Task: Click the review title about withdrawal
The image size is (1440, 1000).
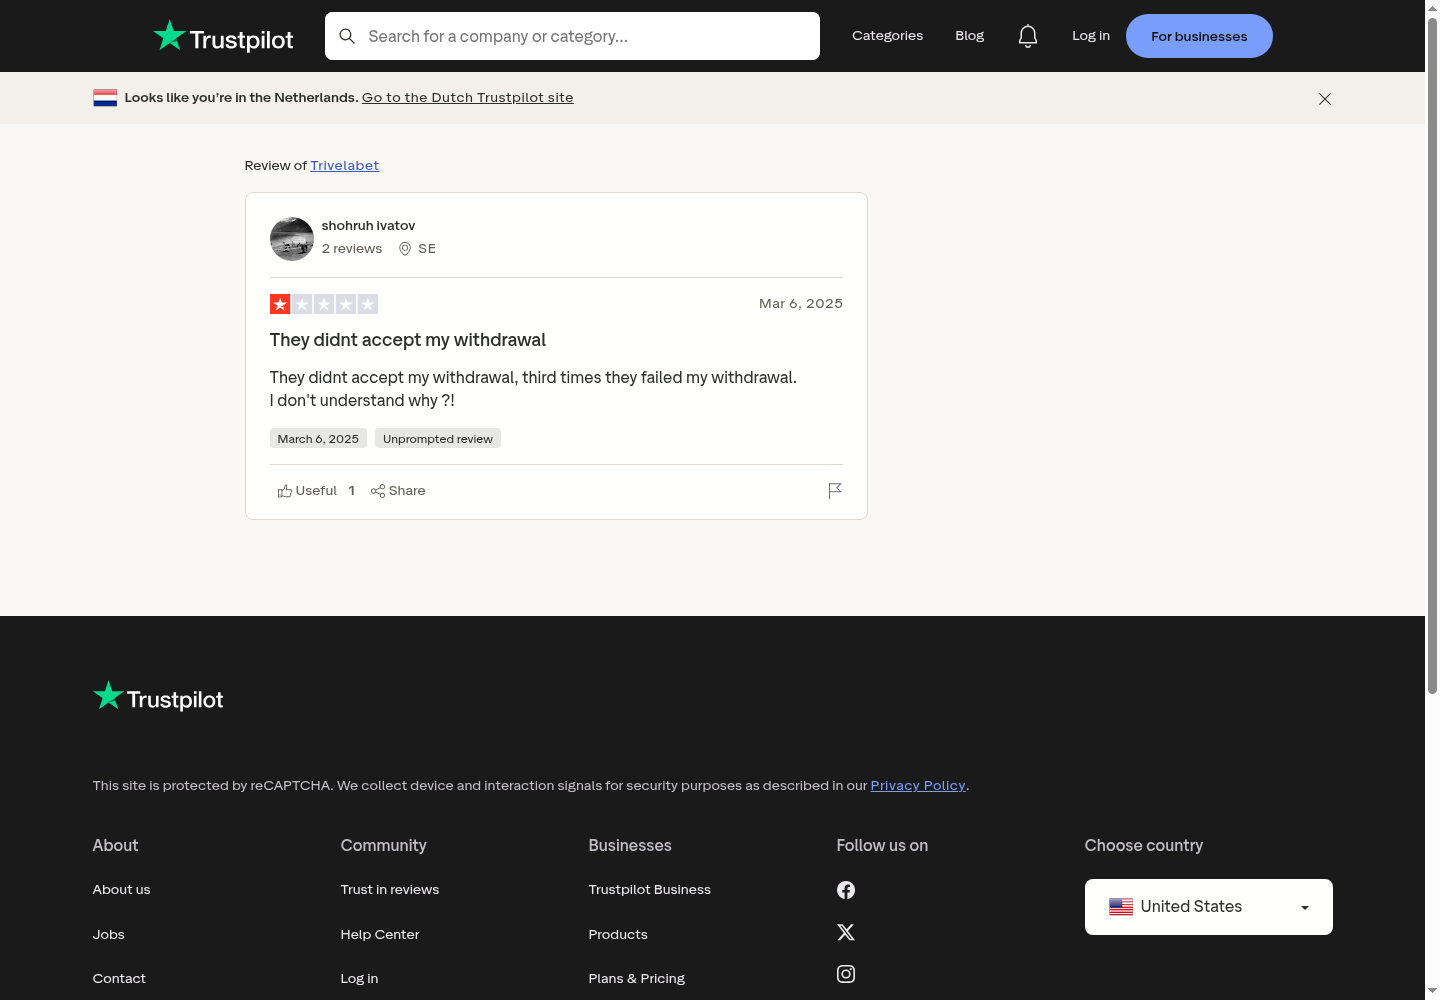Action: point(408,340)
